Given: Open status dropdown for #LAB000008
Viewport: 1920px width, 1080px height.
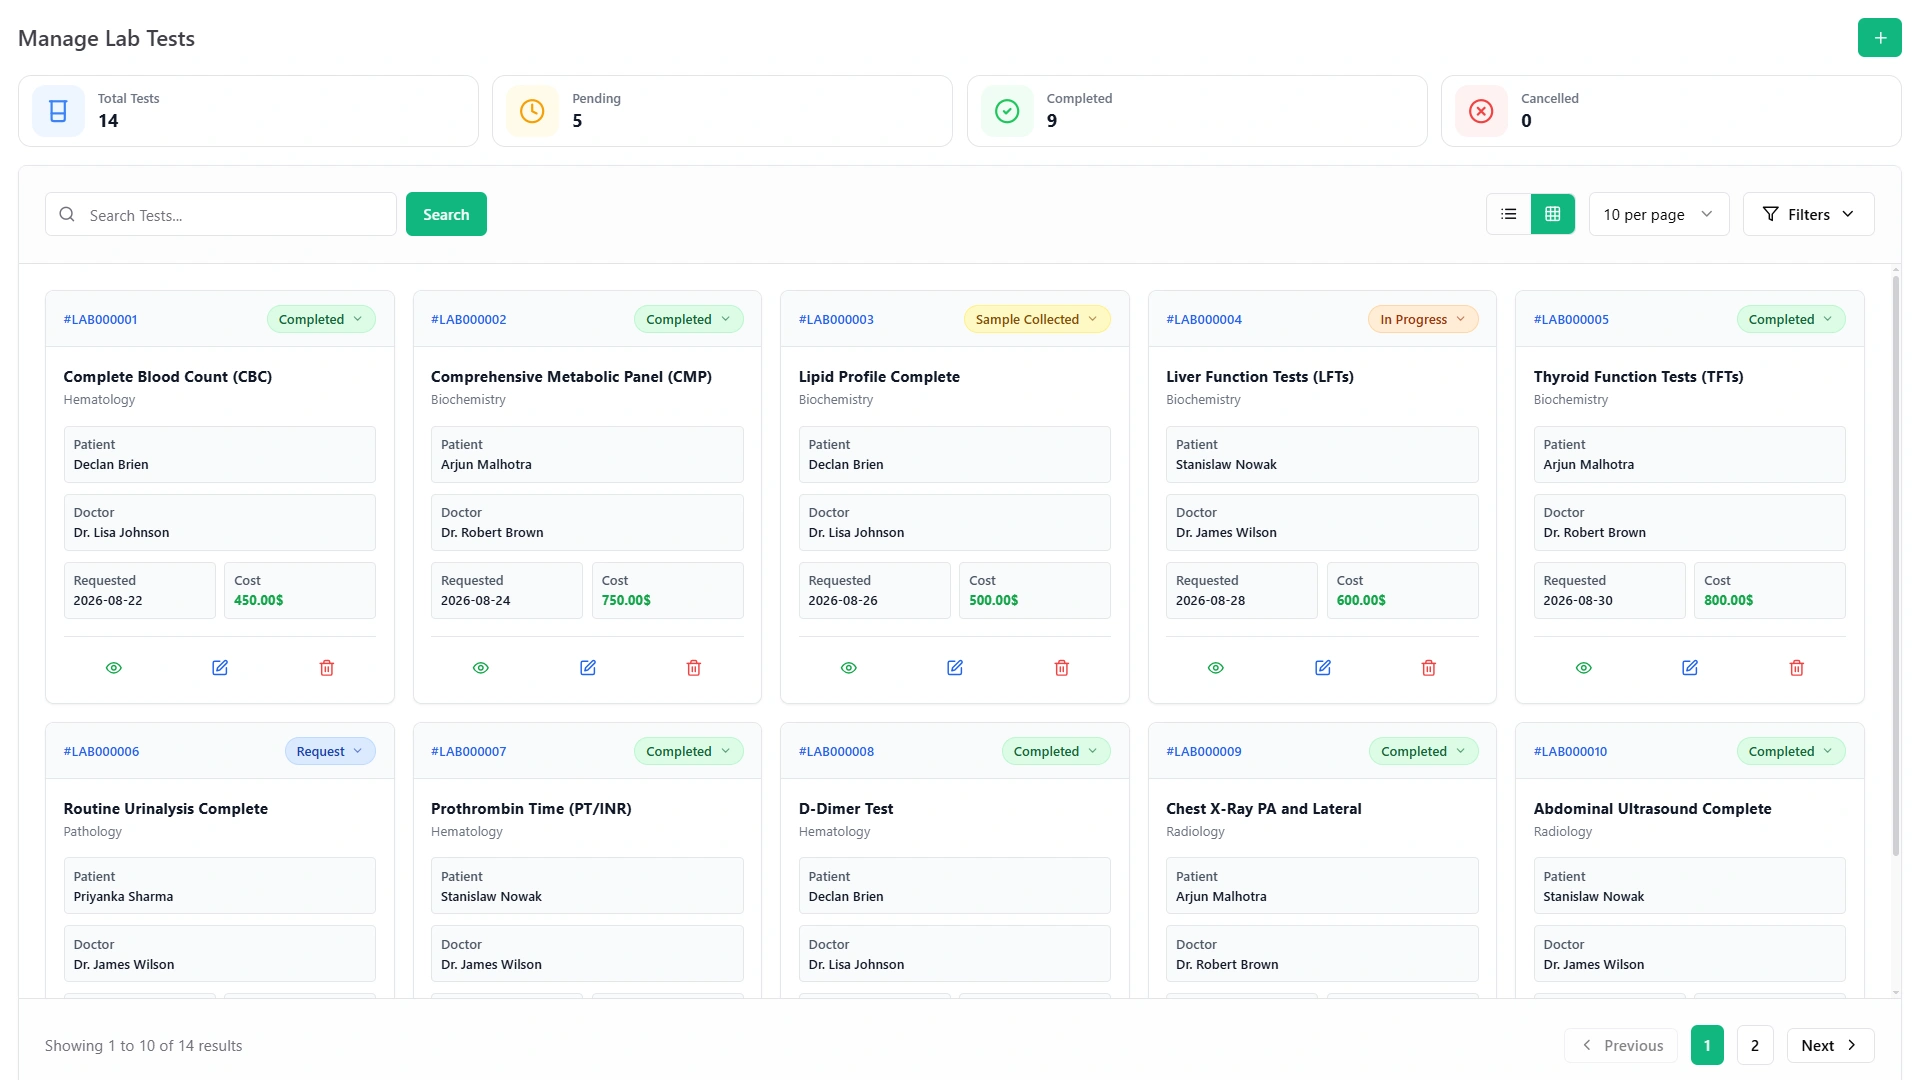Looking at the screenshot, I should tap(1056, 752).
